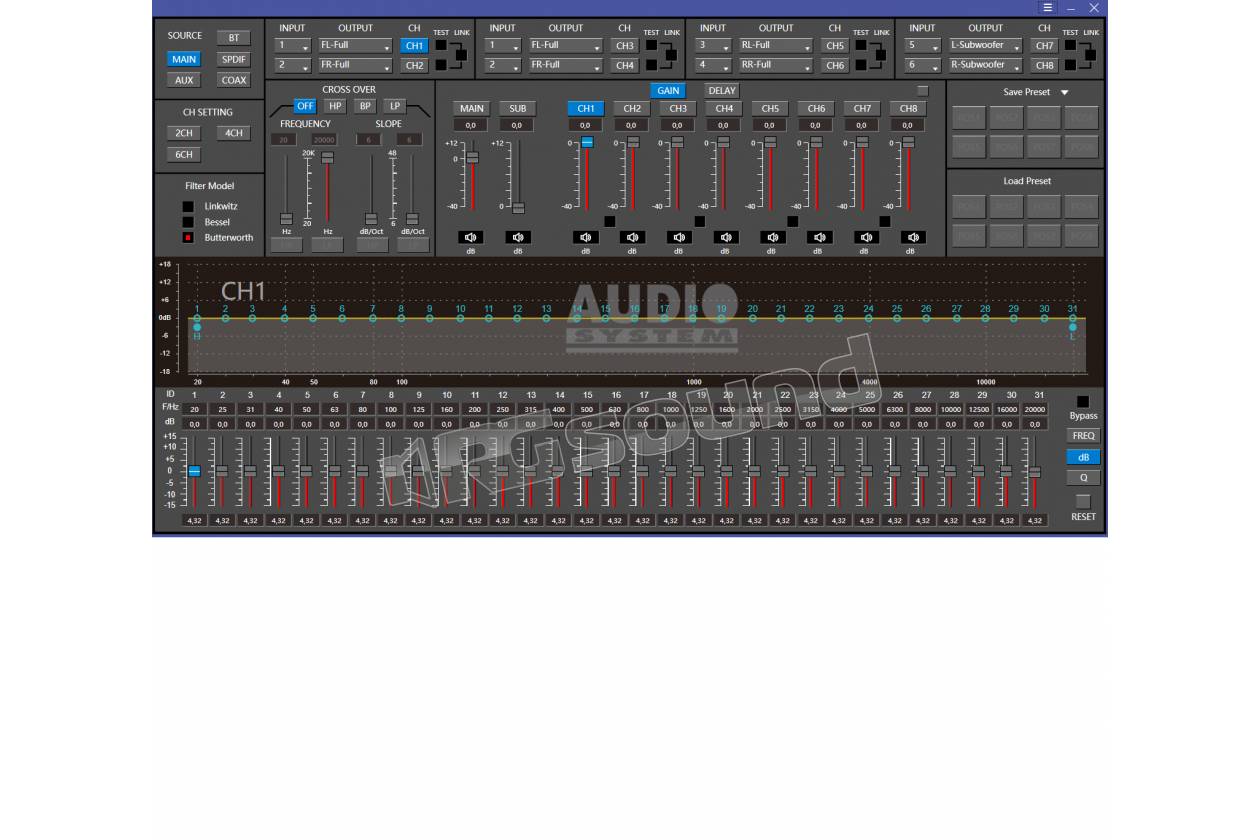Enable TEST box for CH2

click(x=441, y=65)
